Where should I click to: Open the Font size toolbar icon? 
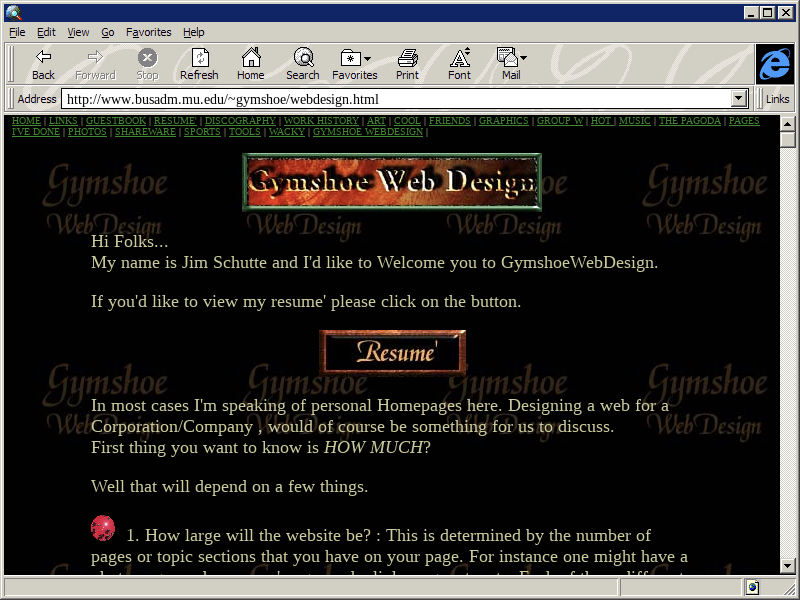tap(459, 64)
